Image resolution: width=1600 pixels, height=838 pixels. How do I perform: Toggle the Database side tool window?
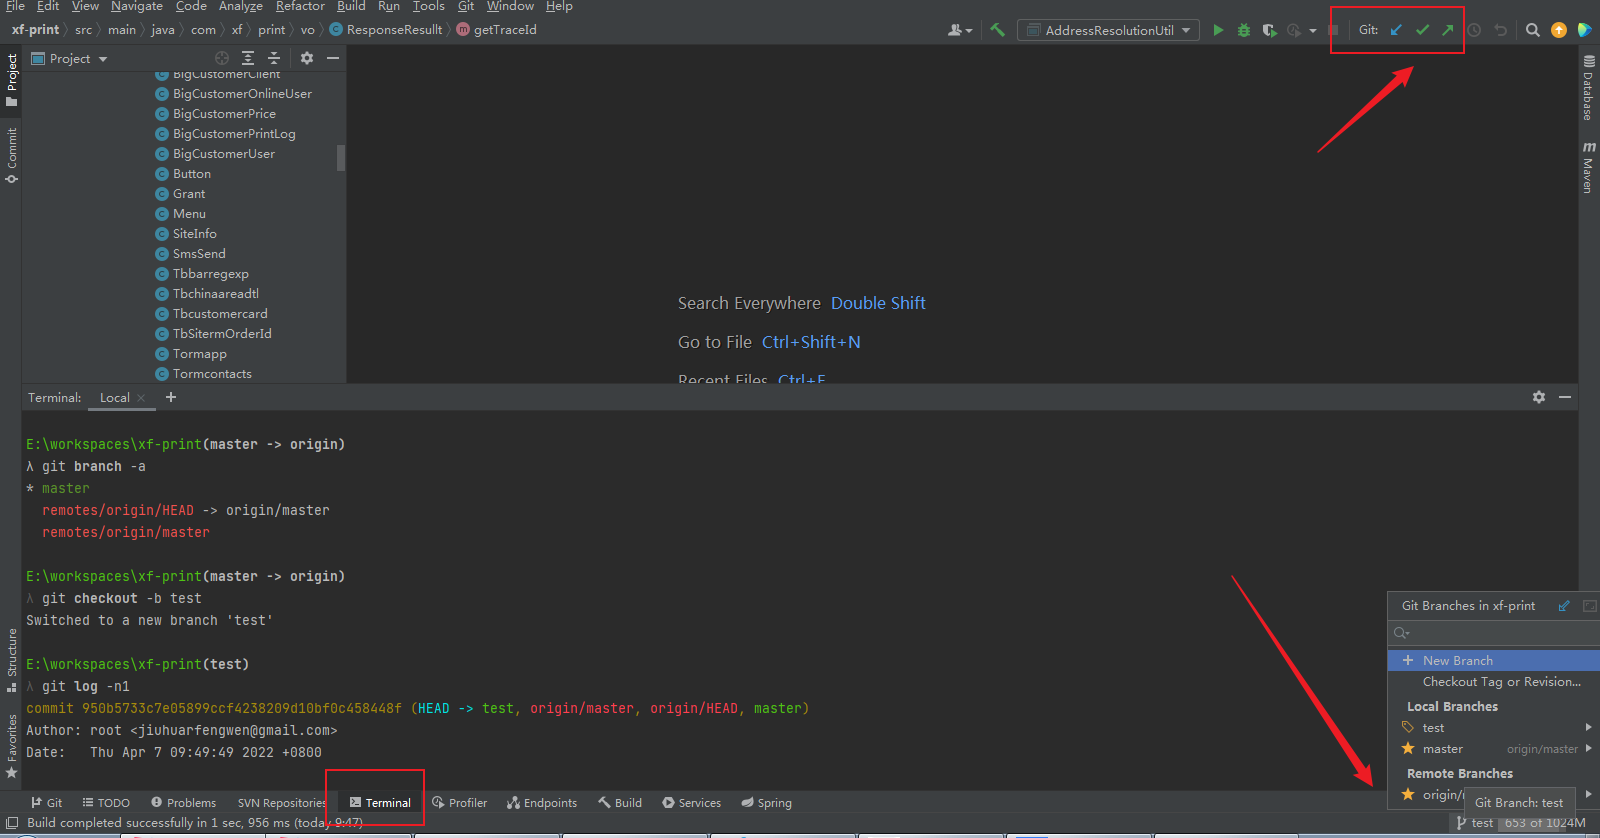pyautogui.click(x=1588, y=89)
